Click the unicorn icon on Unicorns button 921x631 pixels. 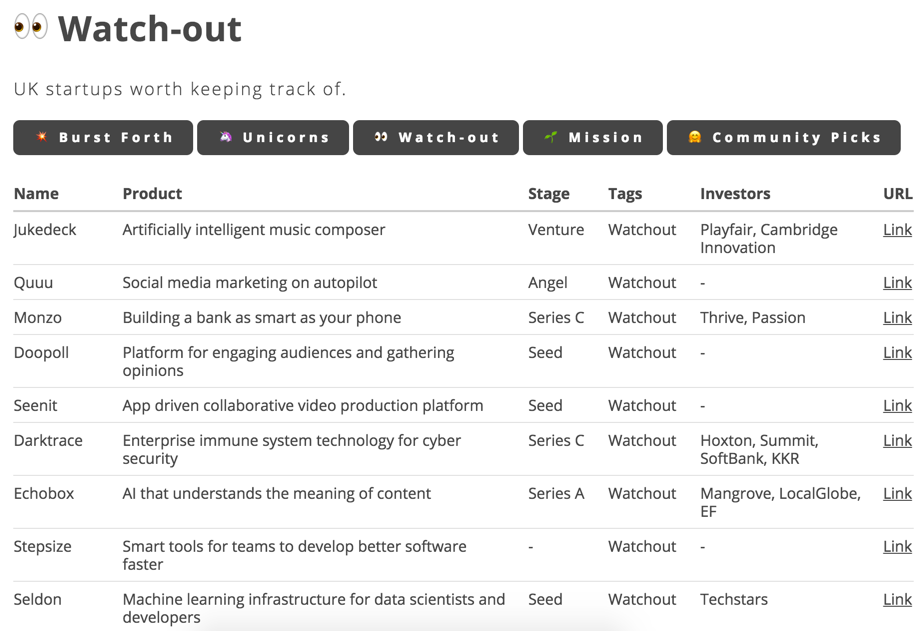tap(226, 137)
